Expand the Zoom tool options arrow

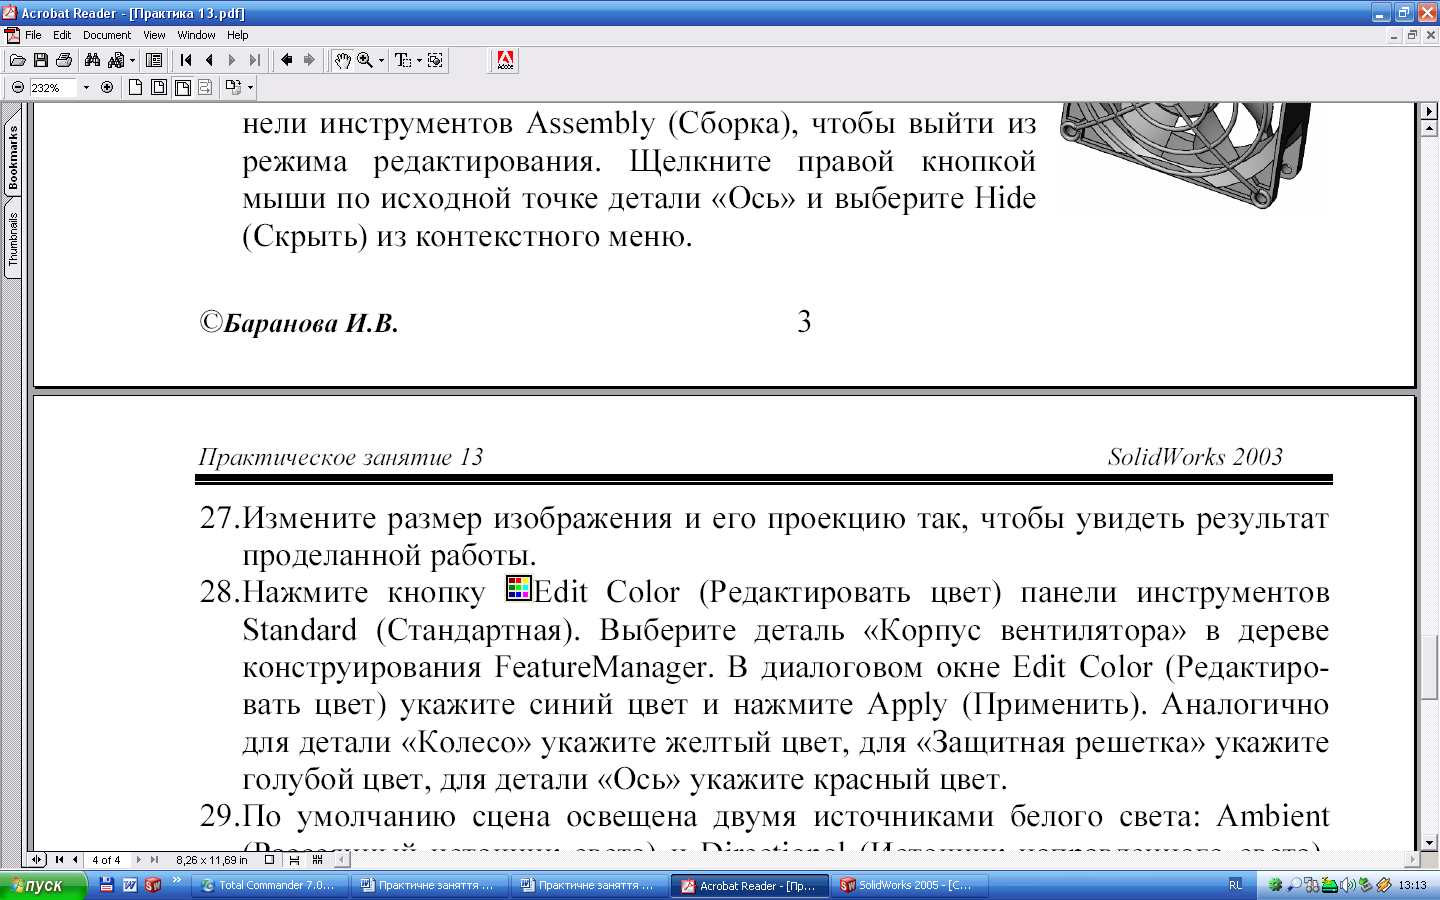[x=381, y=61]
